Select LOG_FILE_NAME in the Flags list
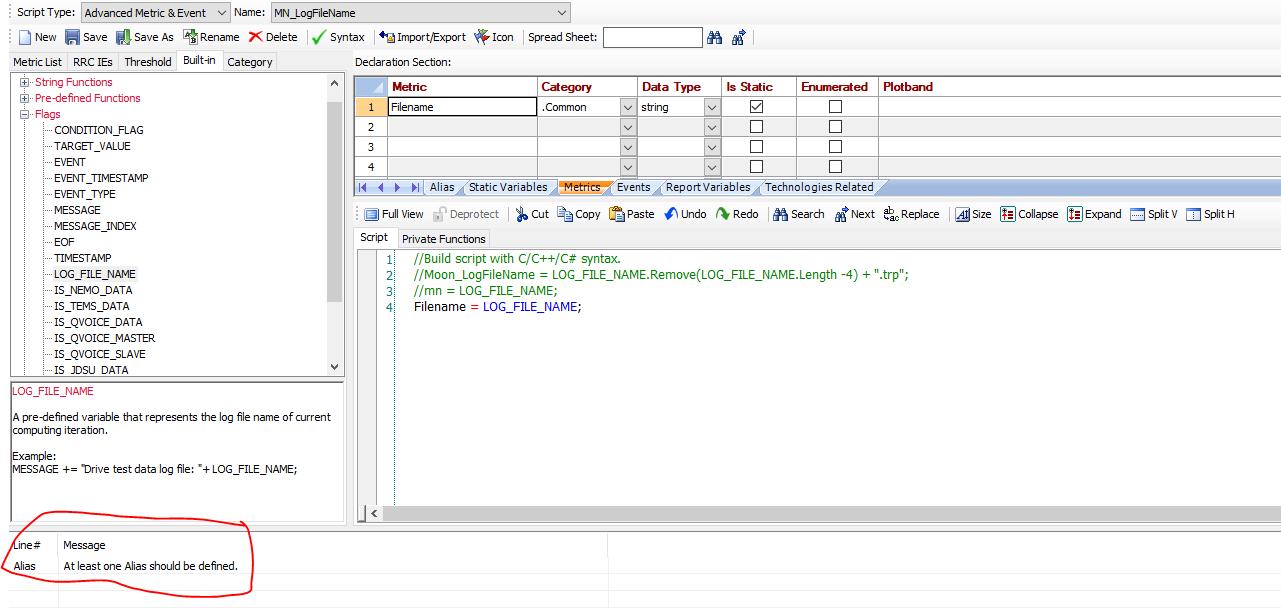 (94, 274)
